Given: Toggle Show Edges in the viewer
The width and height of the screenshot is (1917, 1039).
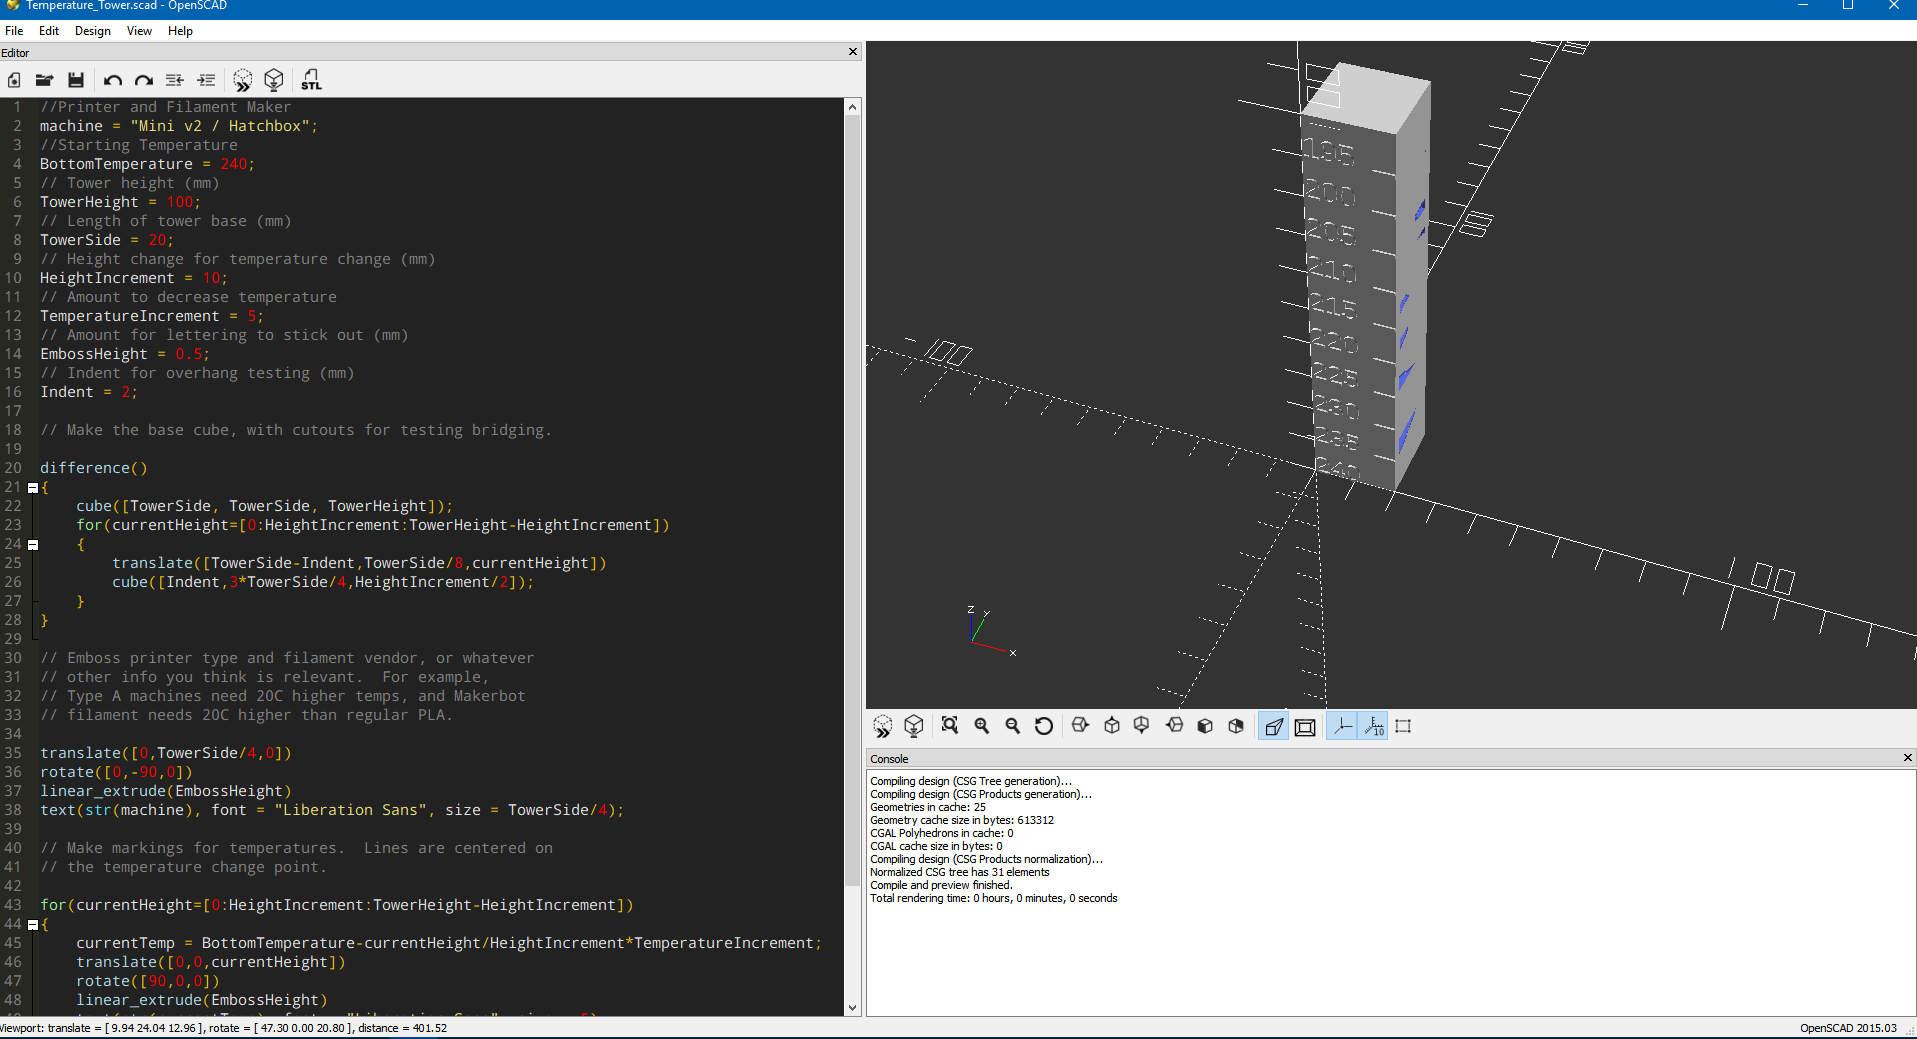Looking at the screenshot, I should tap(1403, 727).
